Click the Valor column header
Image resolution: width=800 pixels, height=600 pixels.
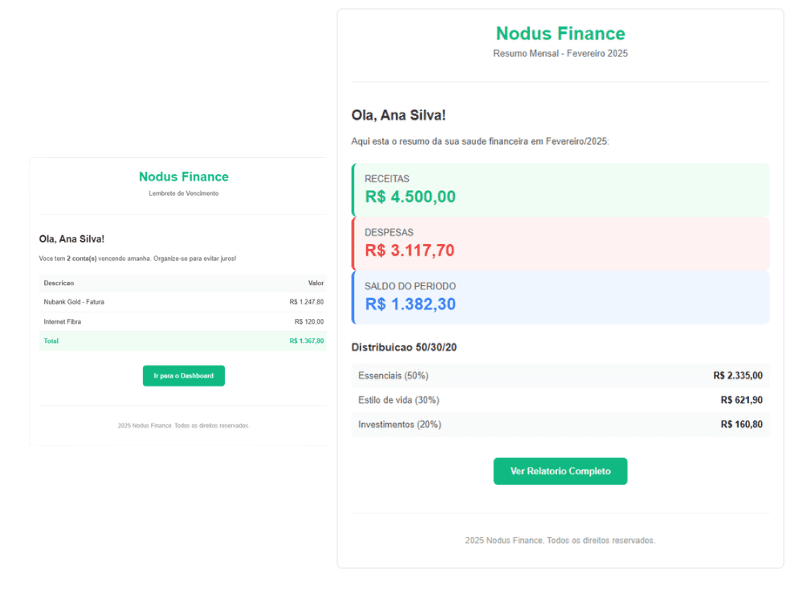point(316,283)
